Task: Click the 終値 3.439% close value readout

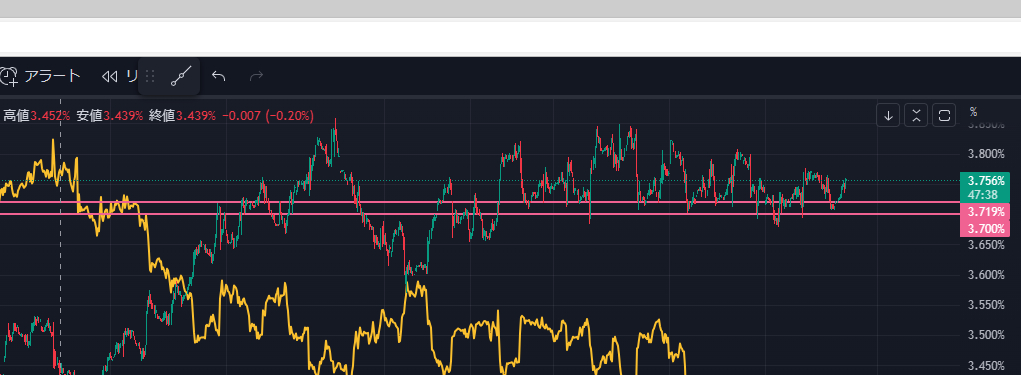Action: click(x=182, y=116)
